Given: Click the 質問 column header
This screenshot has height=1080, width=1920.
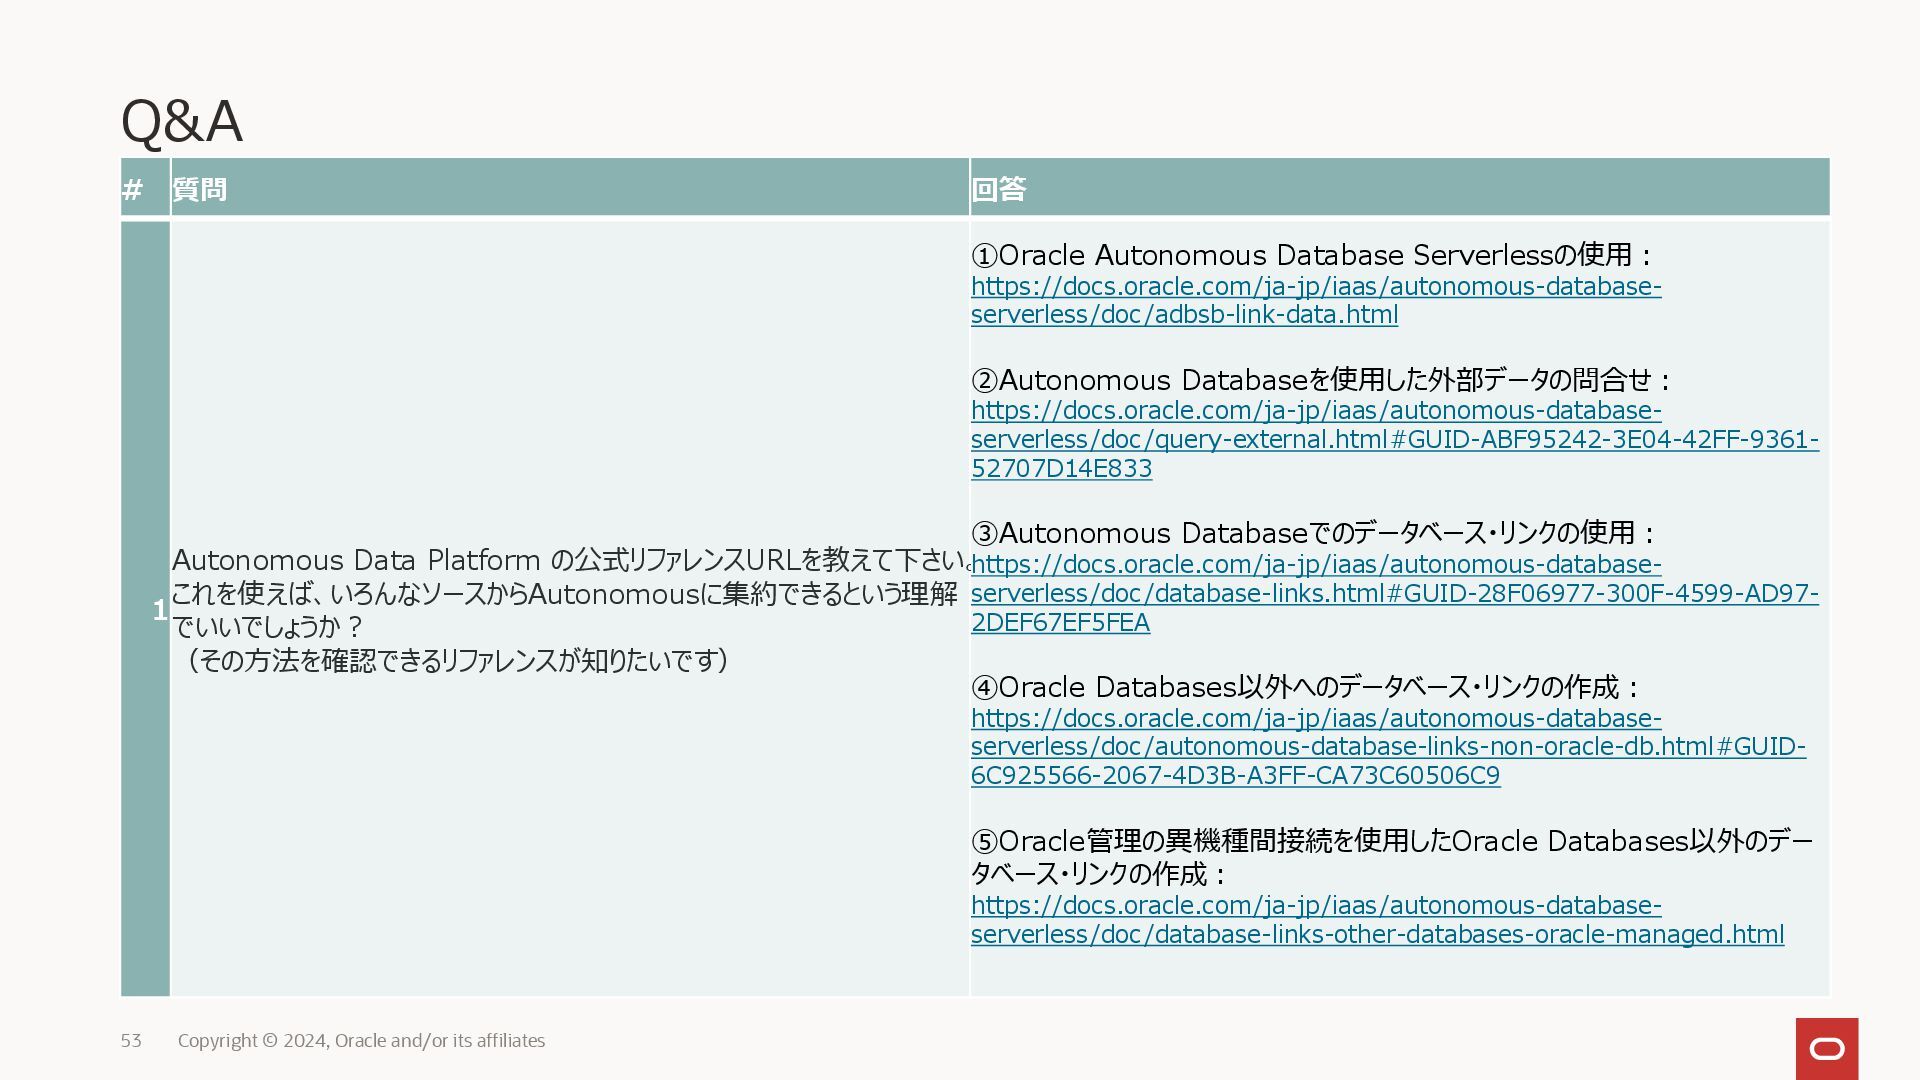Looking at the screenshot, I should click(569, 188).
